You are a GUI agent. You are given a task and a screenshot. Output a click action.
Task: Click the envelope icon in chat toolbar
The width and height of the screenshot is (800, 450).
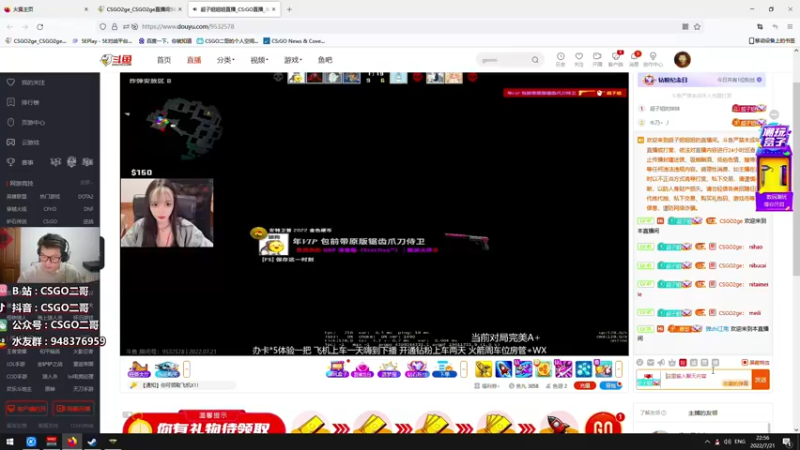651,362
